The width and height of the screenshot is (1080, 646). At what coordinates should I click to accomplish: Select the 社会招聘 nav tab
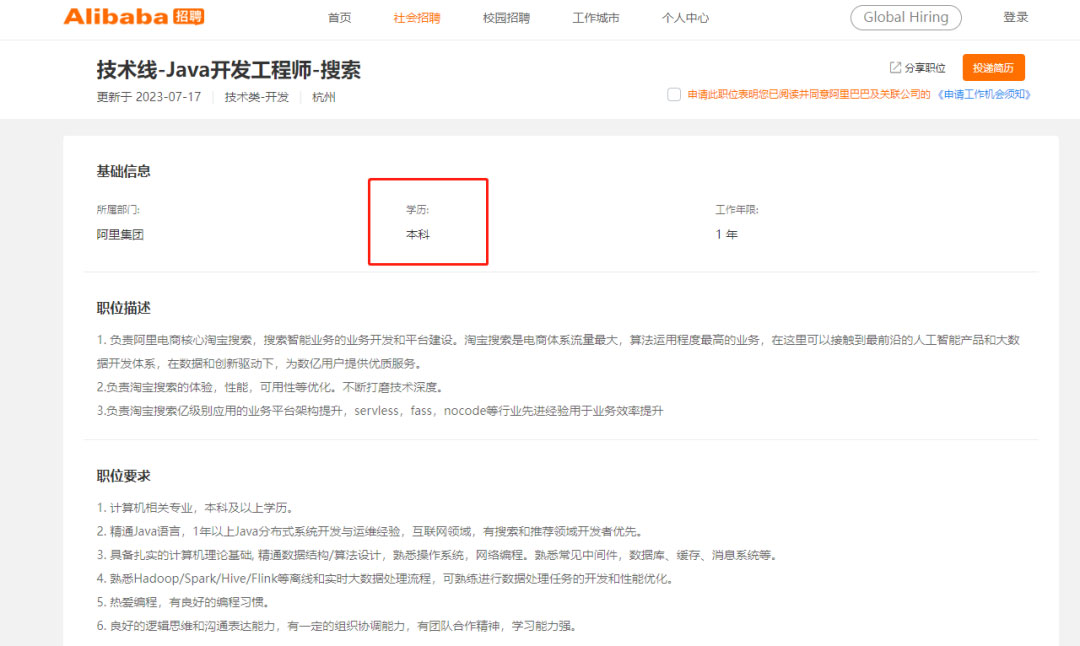coord(416,18)
